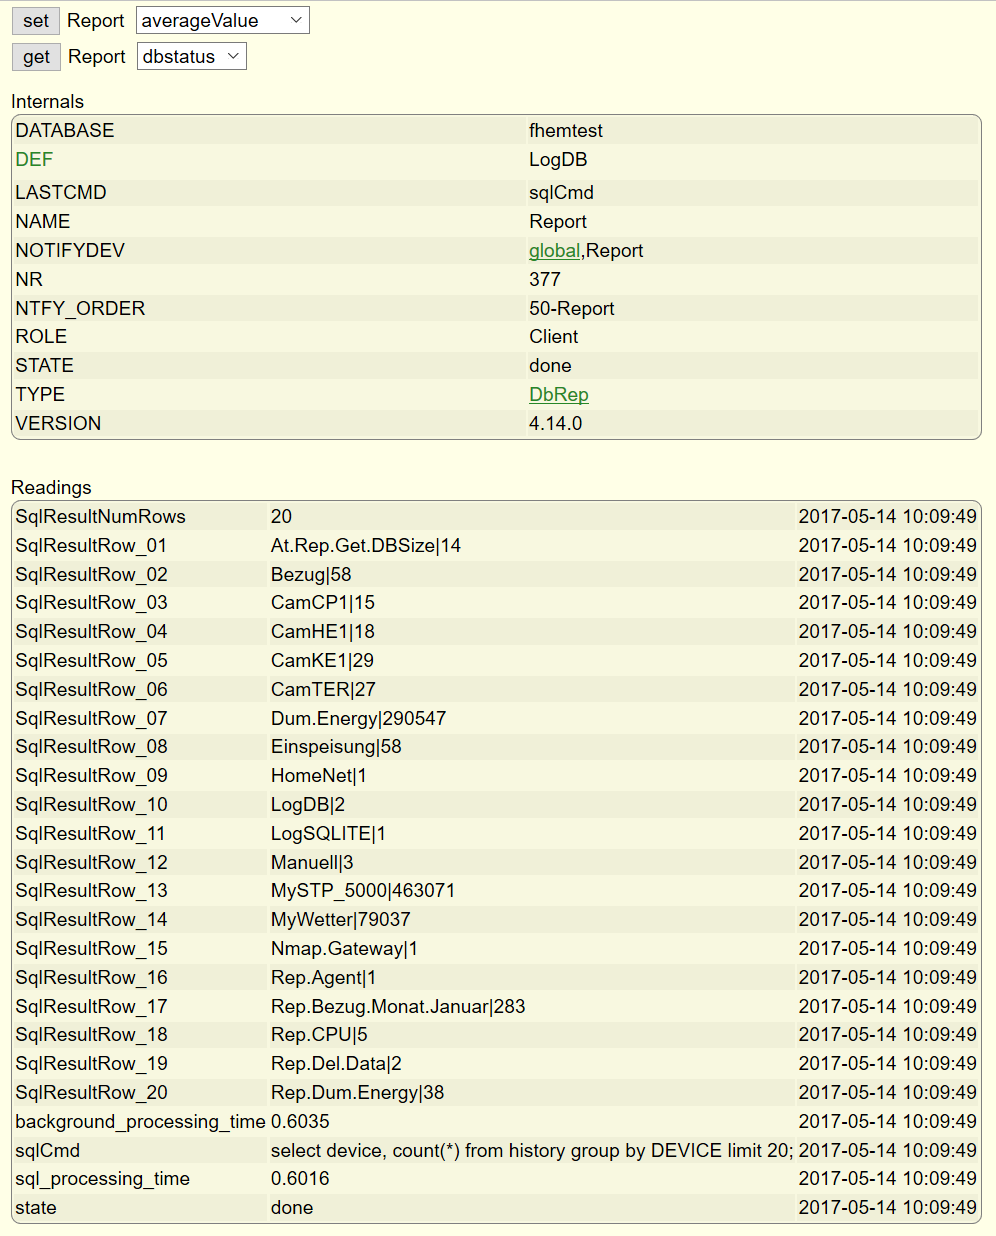996x1236 pixels.
Task: Open the global link in NOTIFYDEV
Action: coord(554,250)
